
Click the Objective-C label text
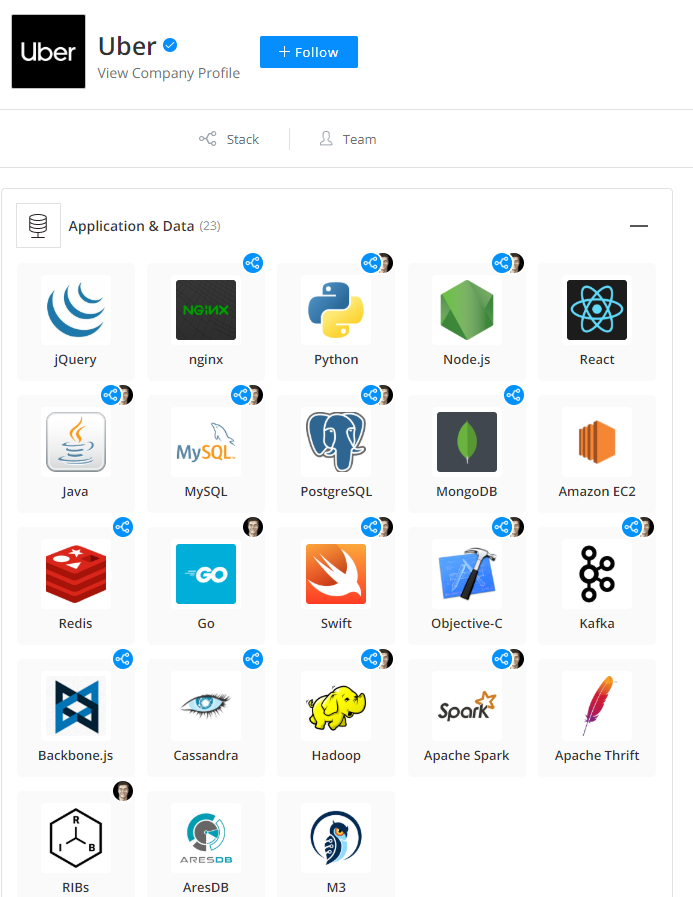466,624
